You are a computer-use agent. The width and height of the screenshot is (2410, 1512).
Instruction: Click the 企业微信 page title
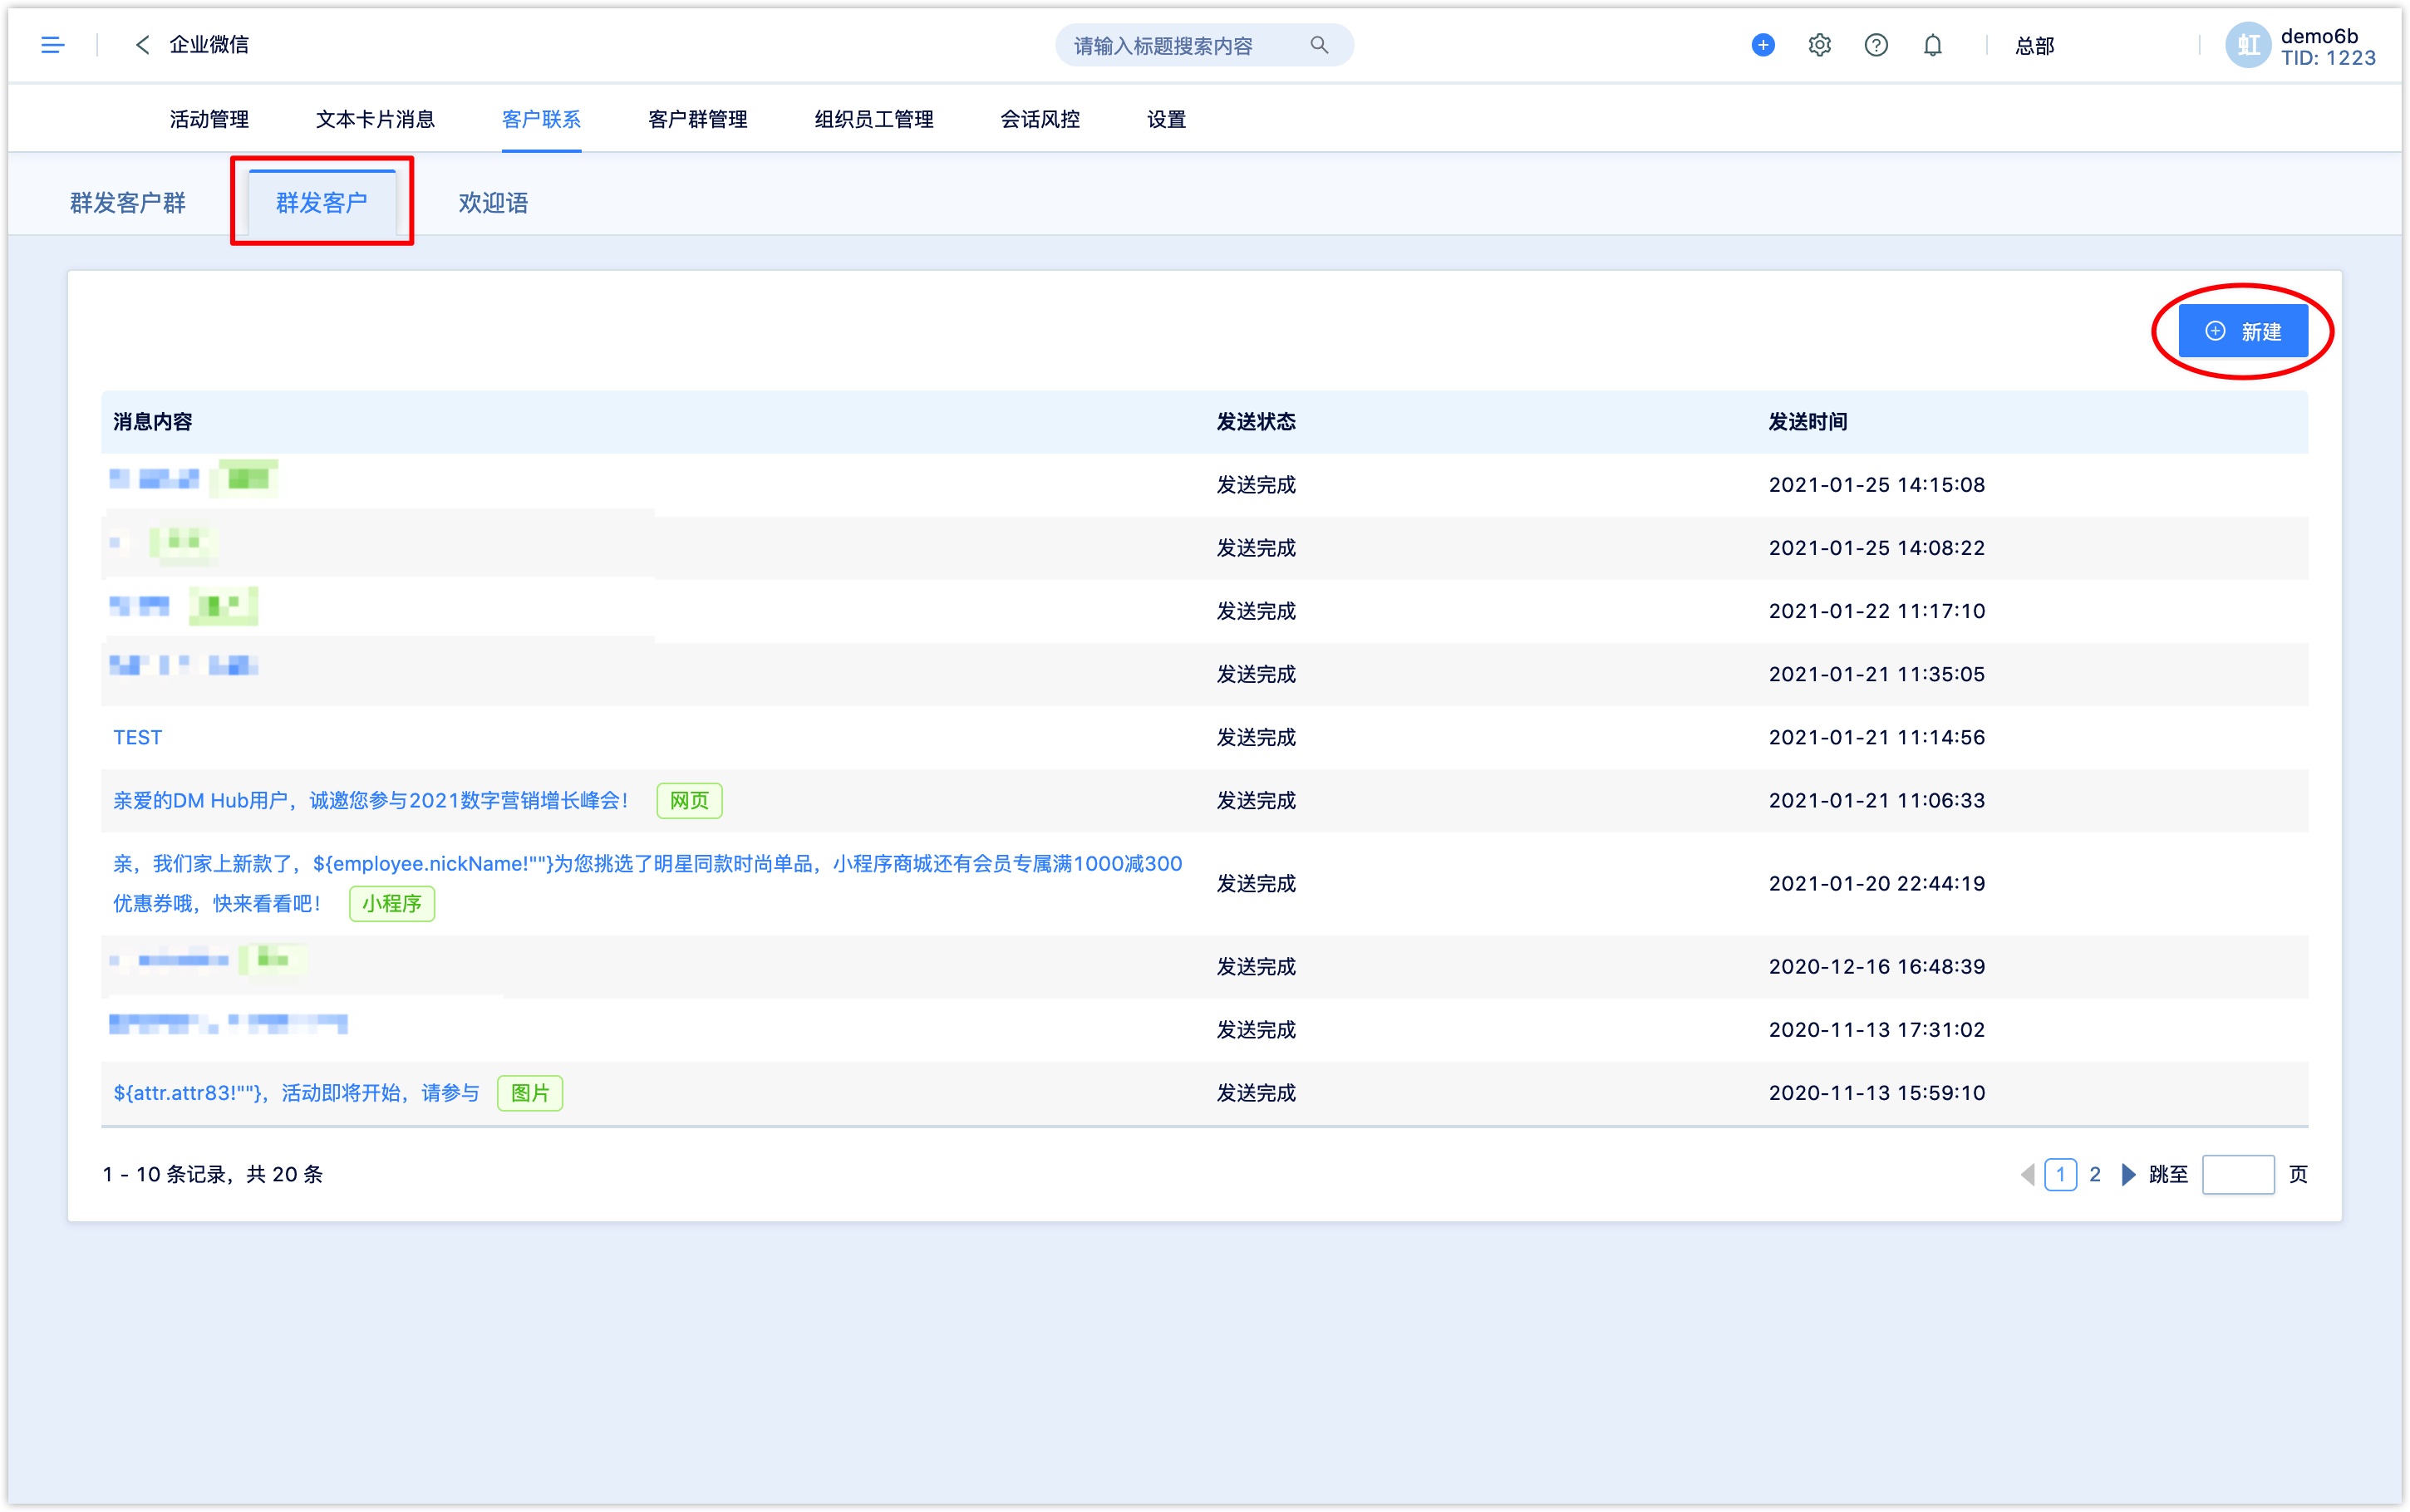click(x=209, y=45)
